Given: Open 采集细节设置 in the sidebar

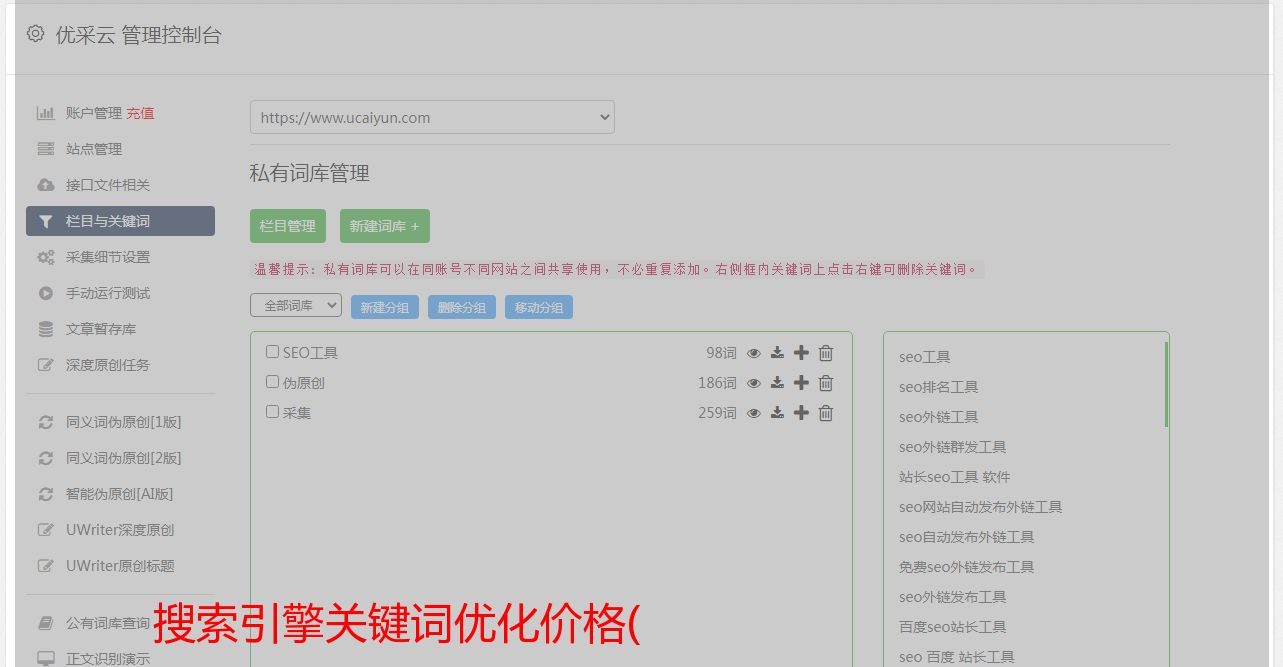Looking at the screenshot, I should tap(107, 257).
